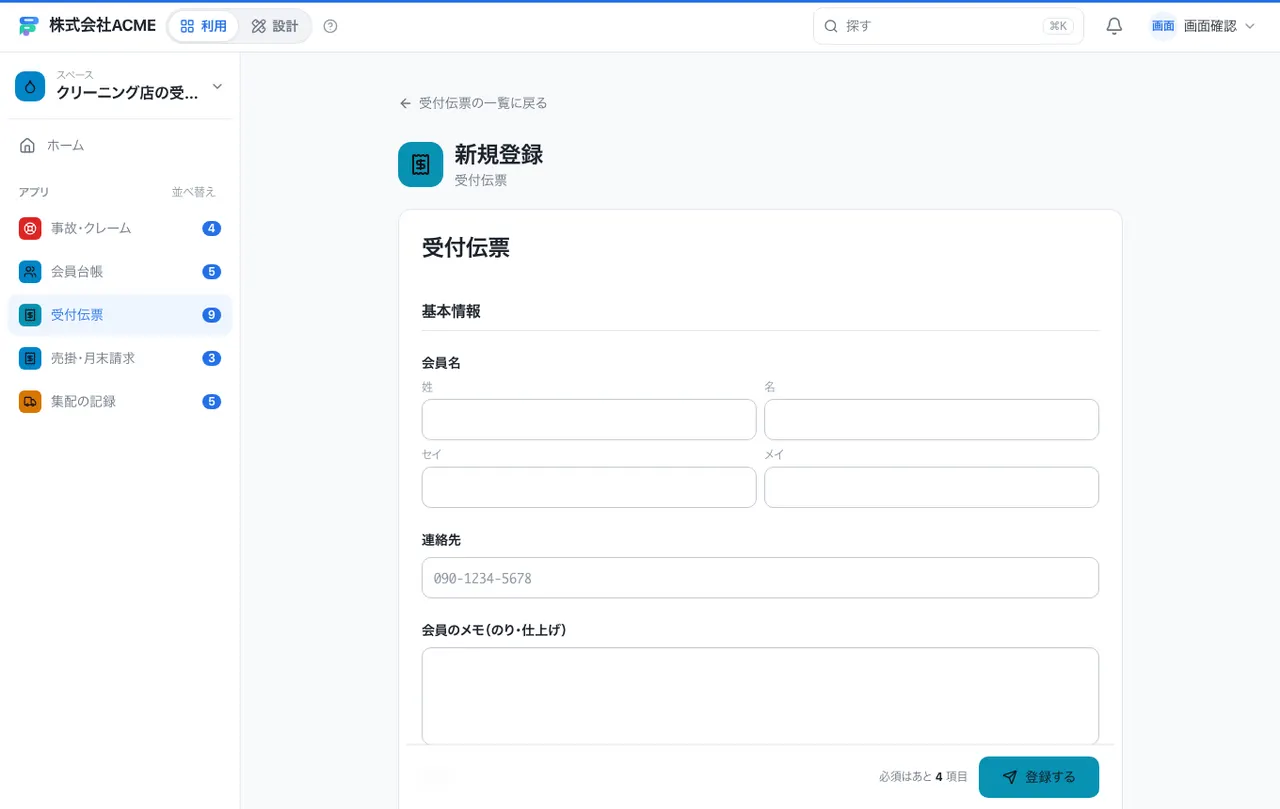Click the ⌘K shortcut hint
1280x809 pixels.
[x=1058, y=26]
